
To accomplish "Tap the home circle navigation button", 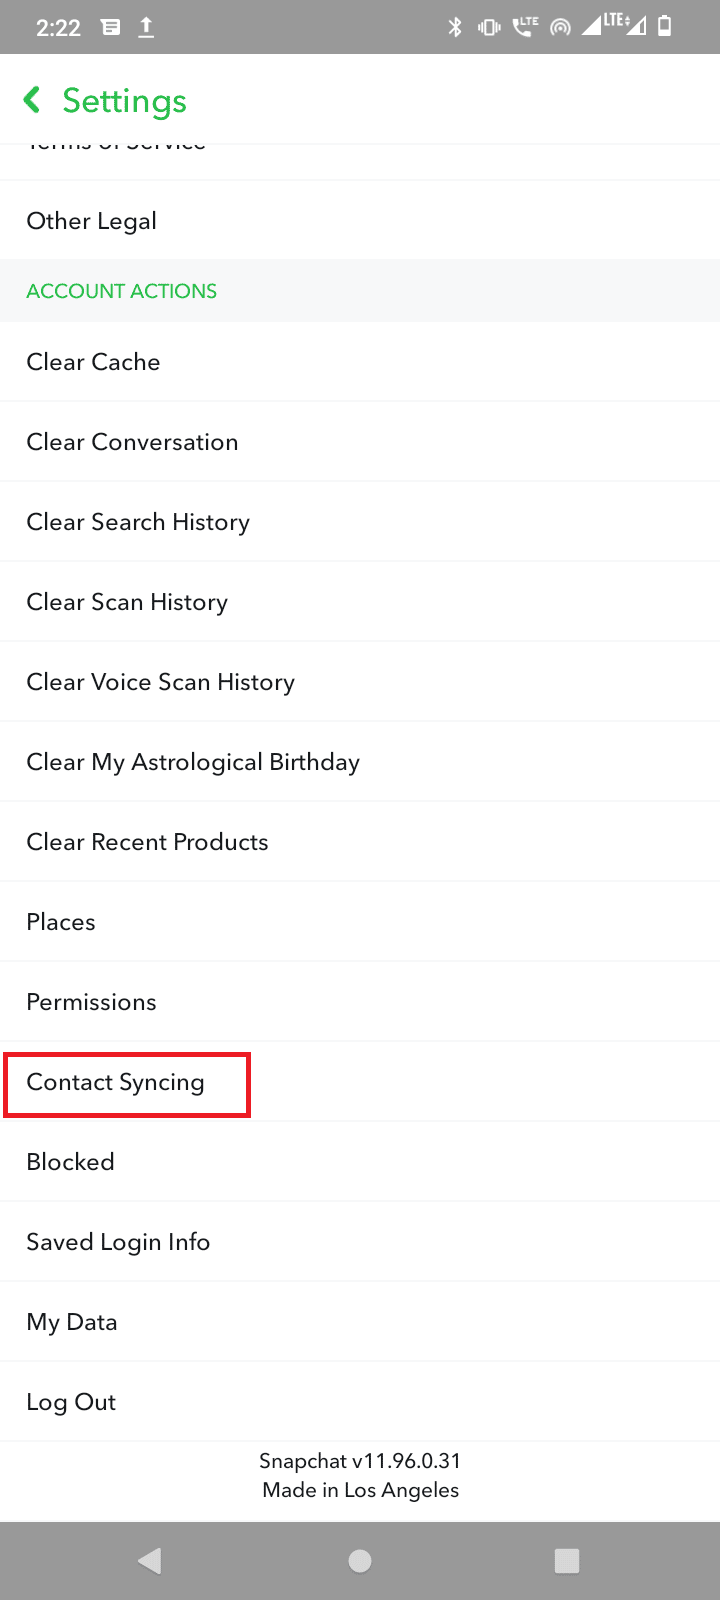I will 360,1560.
